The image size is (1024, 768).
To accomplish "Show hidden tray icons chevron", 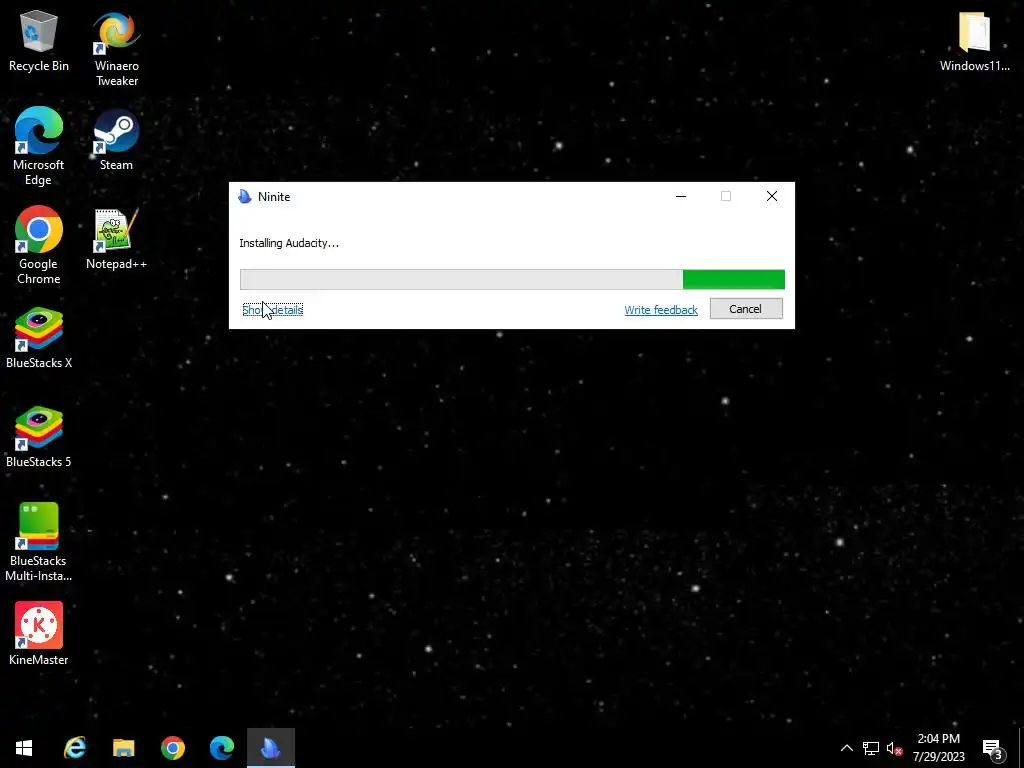I will click(x=846, y=748).
